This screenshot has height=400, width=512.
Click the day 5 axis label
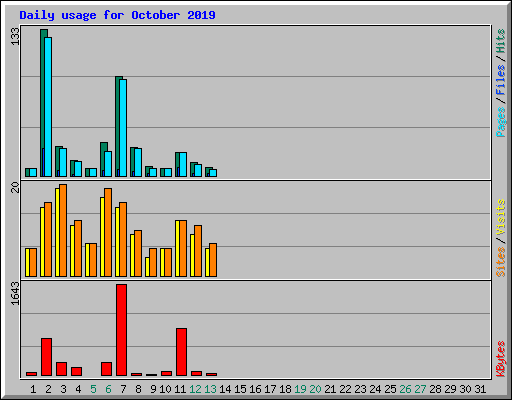[93, 389]
